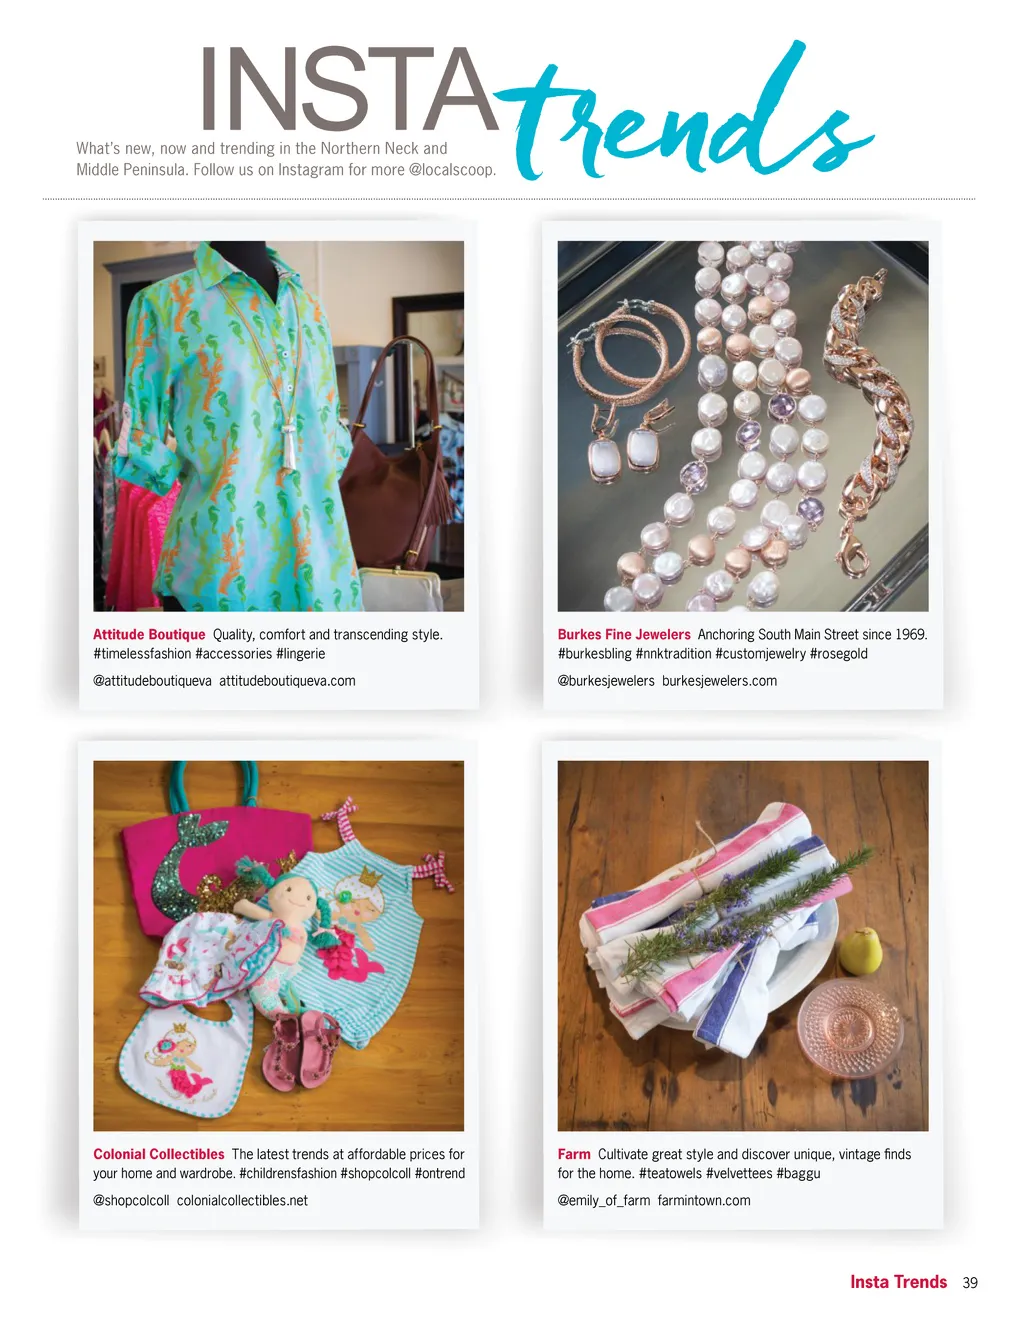Visit colonialcollectibles.net link

tap(242, 1201)
